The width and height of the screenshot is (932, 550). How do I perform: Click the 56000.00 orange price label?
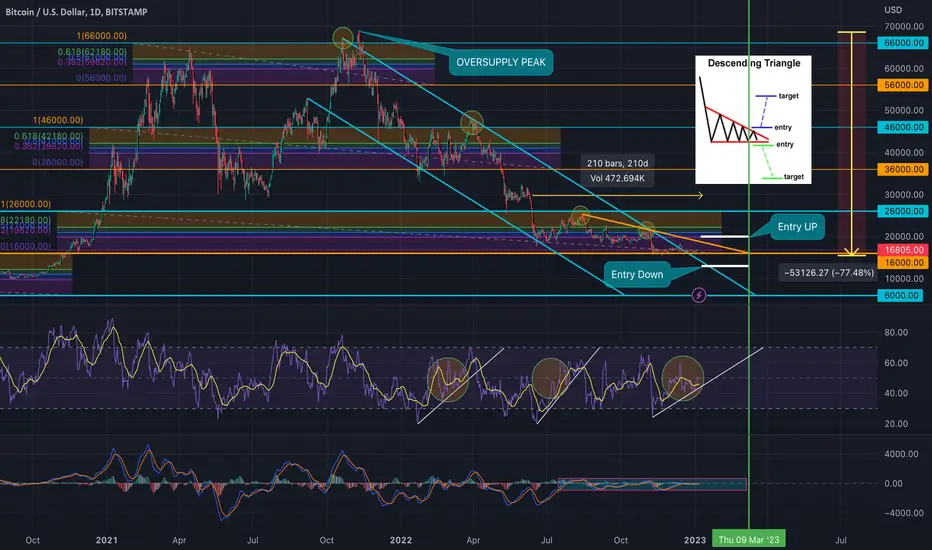pyautogui.click(x=903, y=85)
